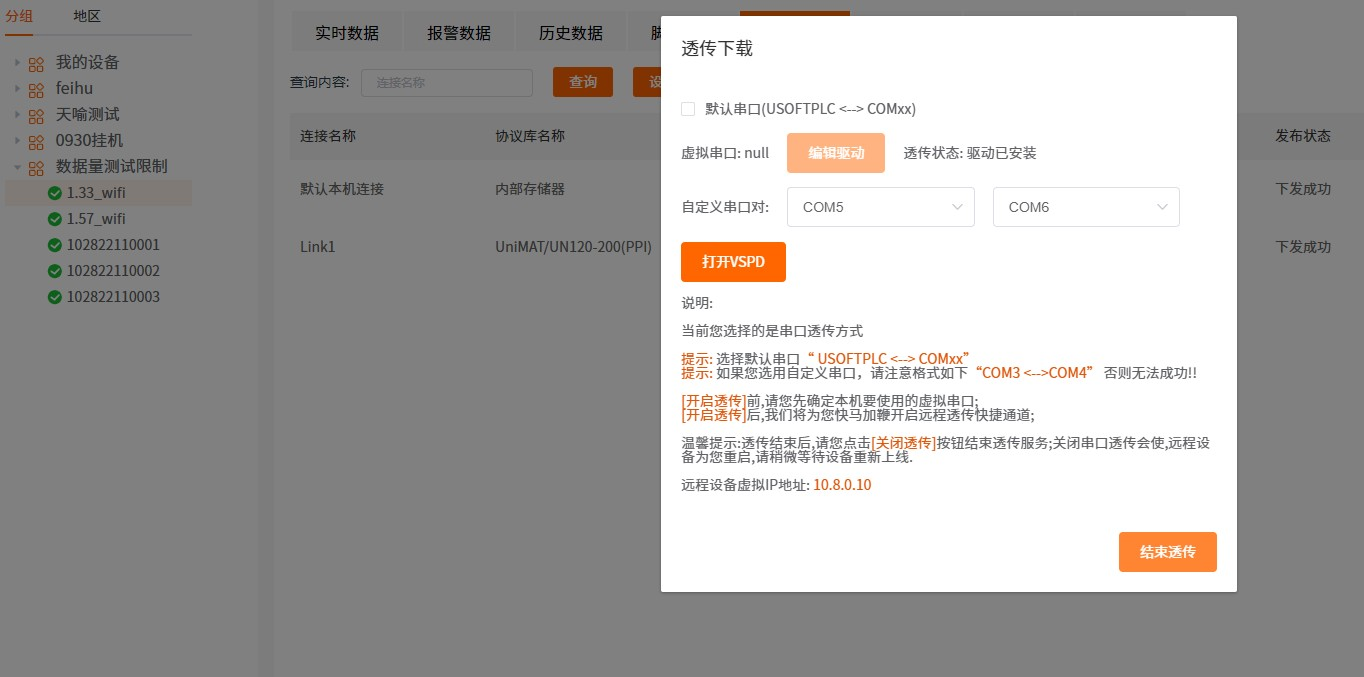Click group icon next to 天喻测试
This screenshot has height=677, width=1364.
[36, 115]
